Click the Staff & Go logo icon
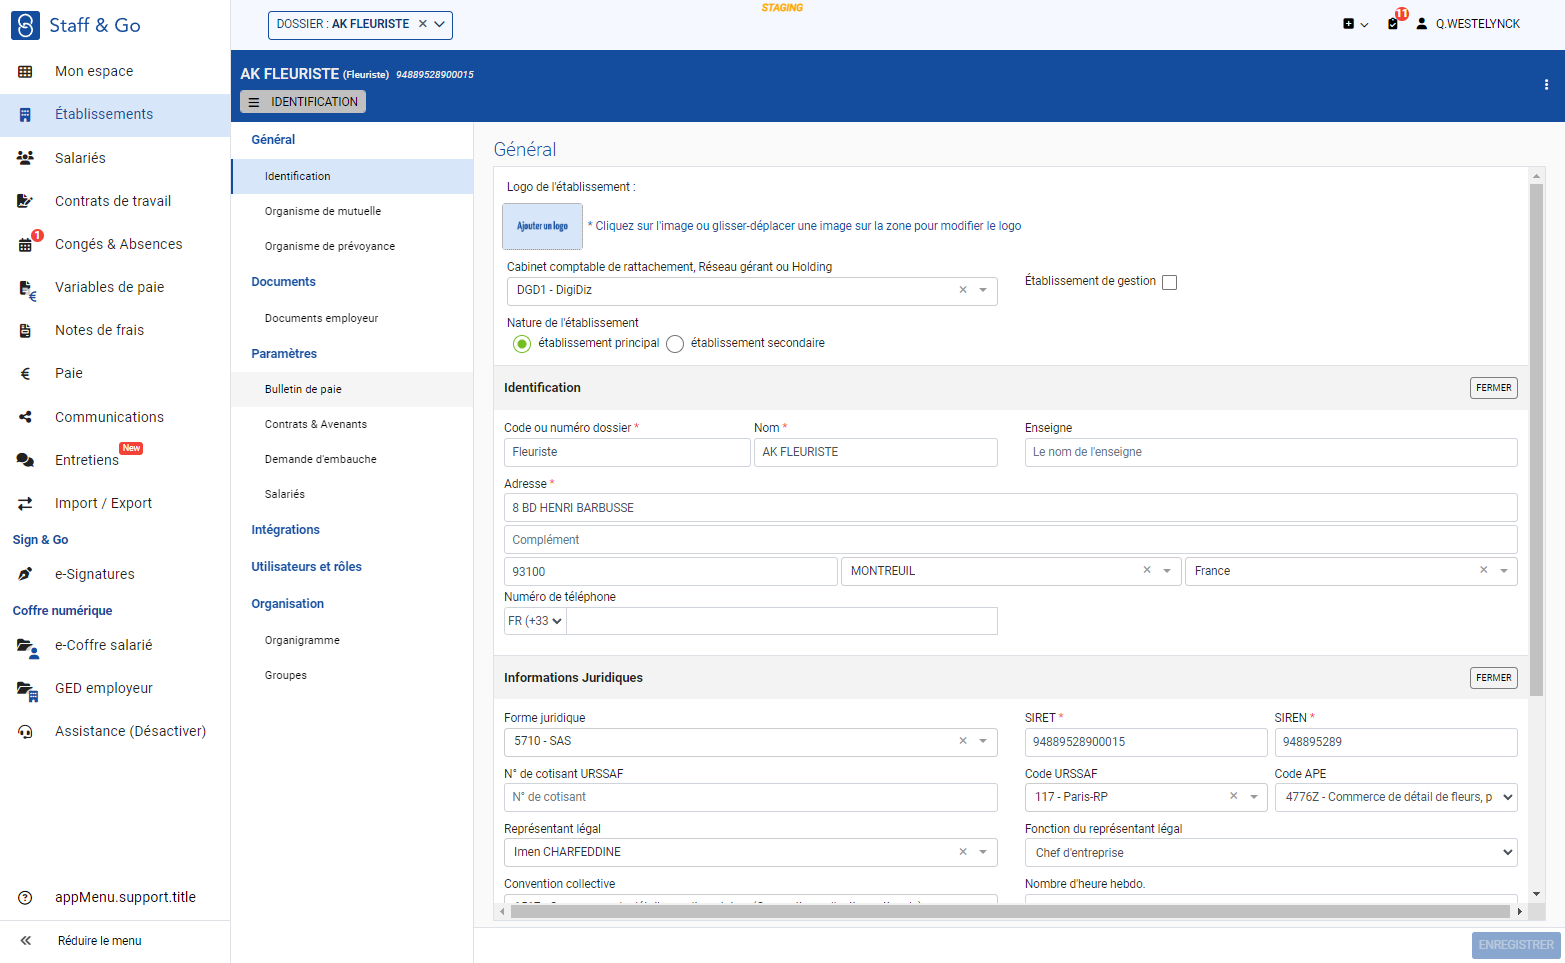The width and height of the screenshot is (1565, 963). click(x=25, y=25)
